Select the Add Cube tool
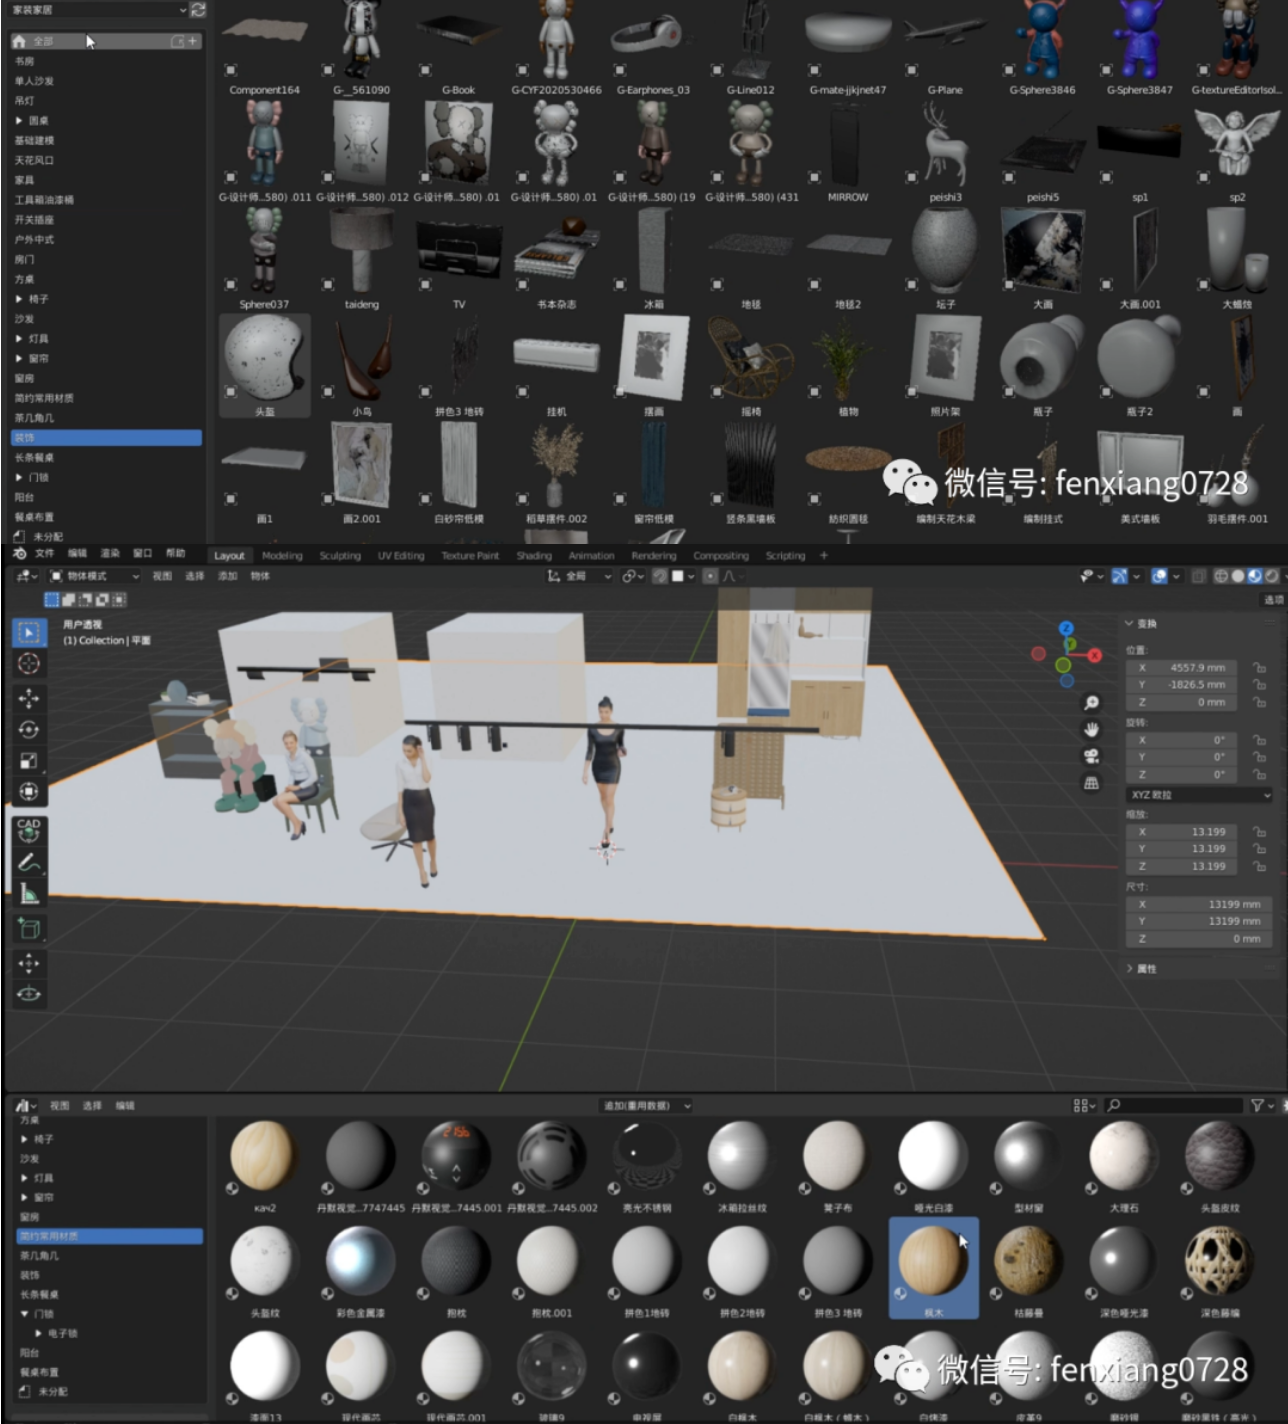Screen dimensions: 1288x1424 coord(28,929)
